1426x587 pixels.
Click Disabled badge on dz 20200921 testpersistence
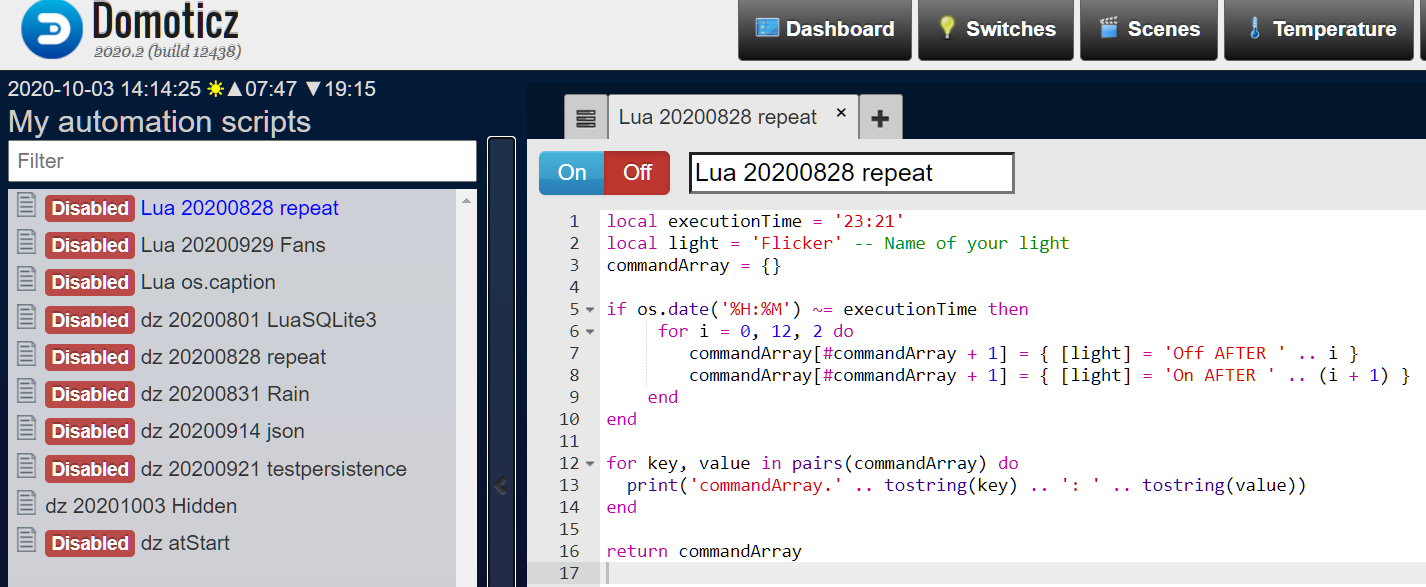tap(90, 469)
